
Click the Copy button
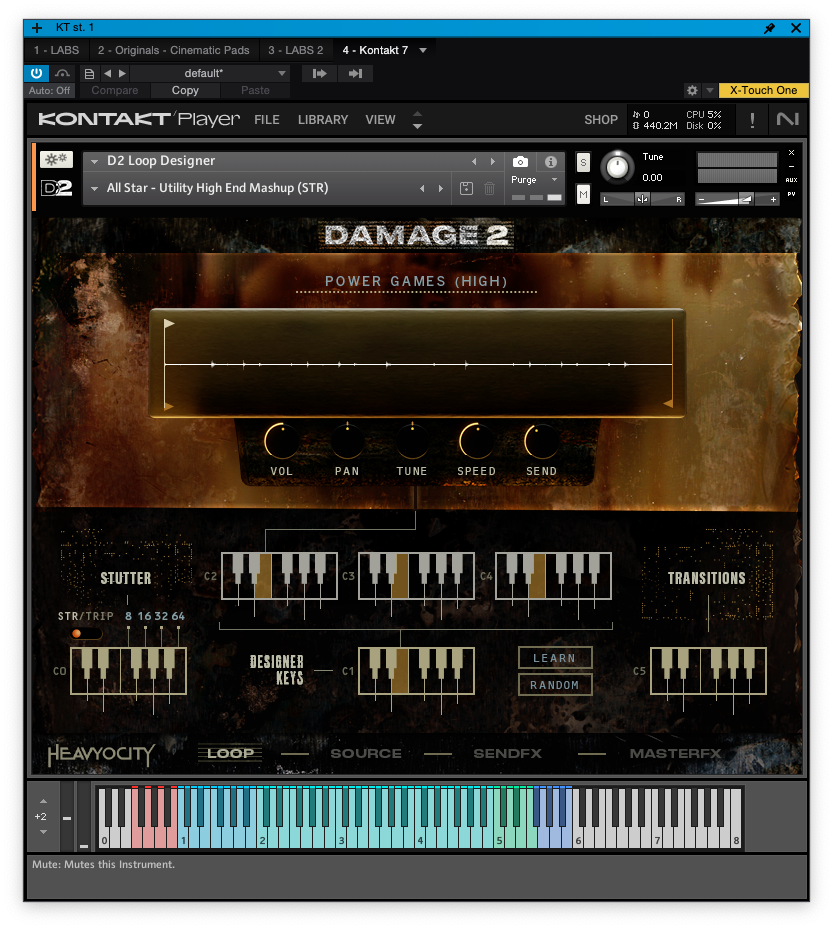tap(185, 90)
